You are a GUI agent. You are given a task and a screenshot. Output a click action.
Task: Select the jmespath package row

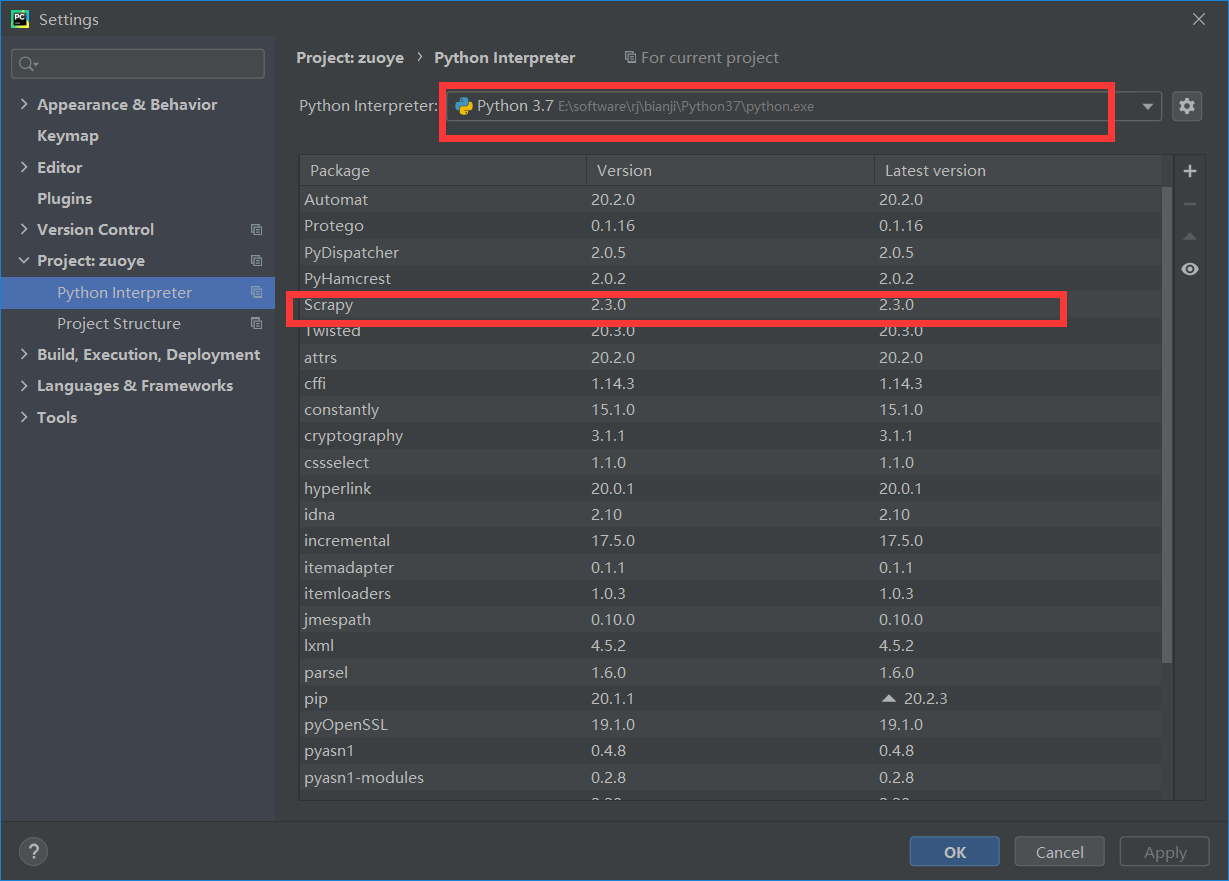coord(731,619)
